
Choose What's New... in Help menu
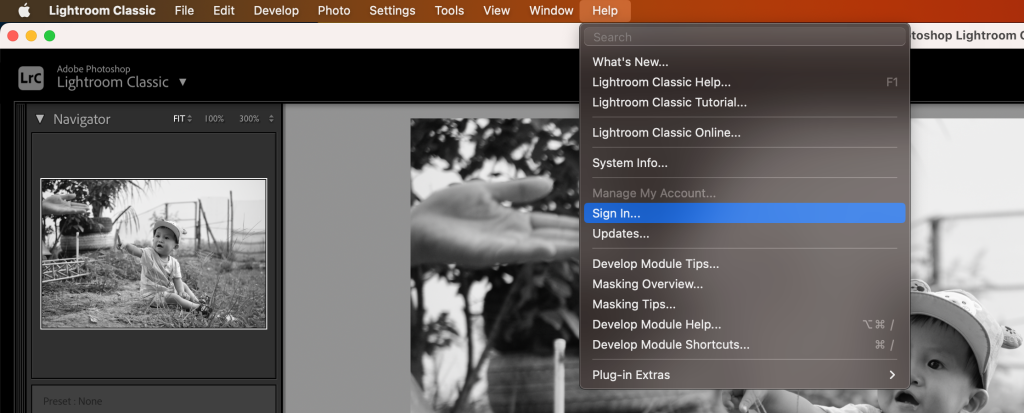pos(744,62)
